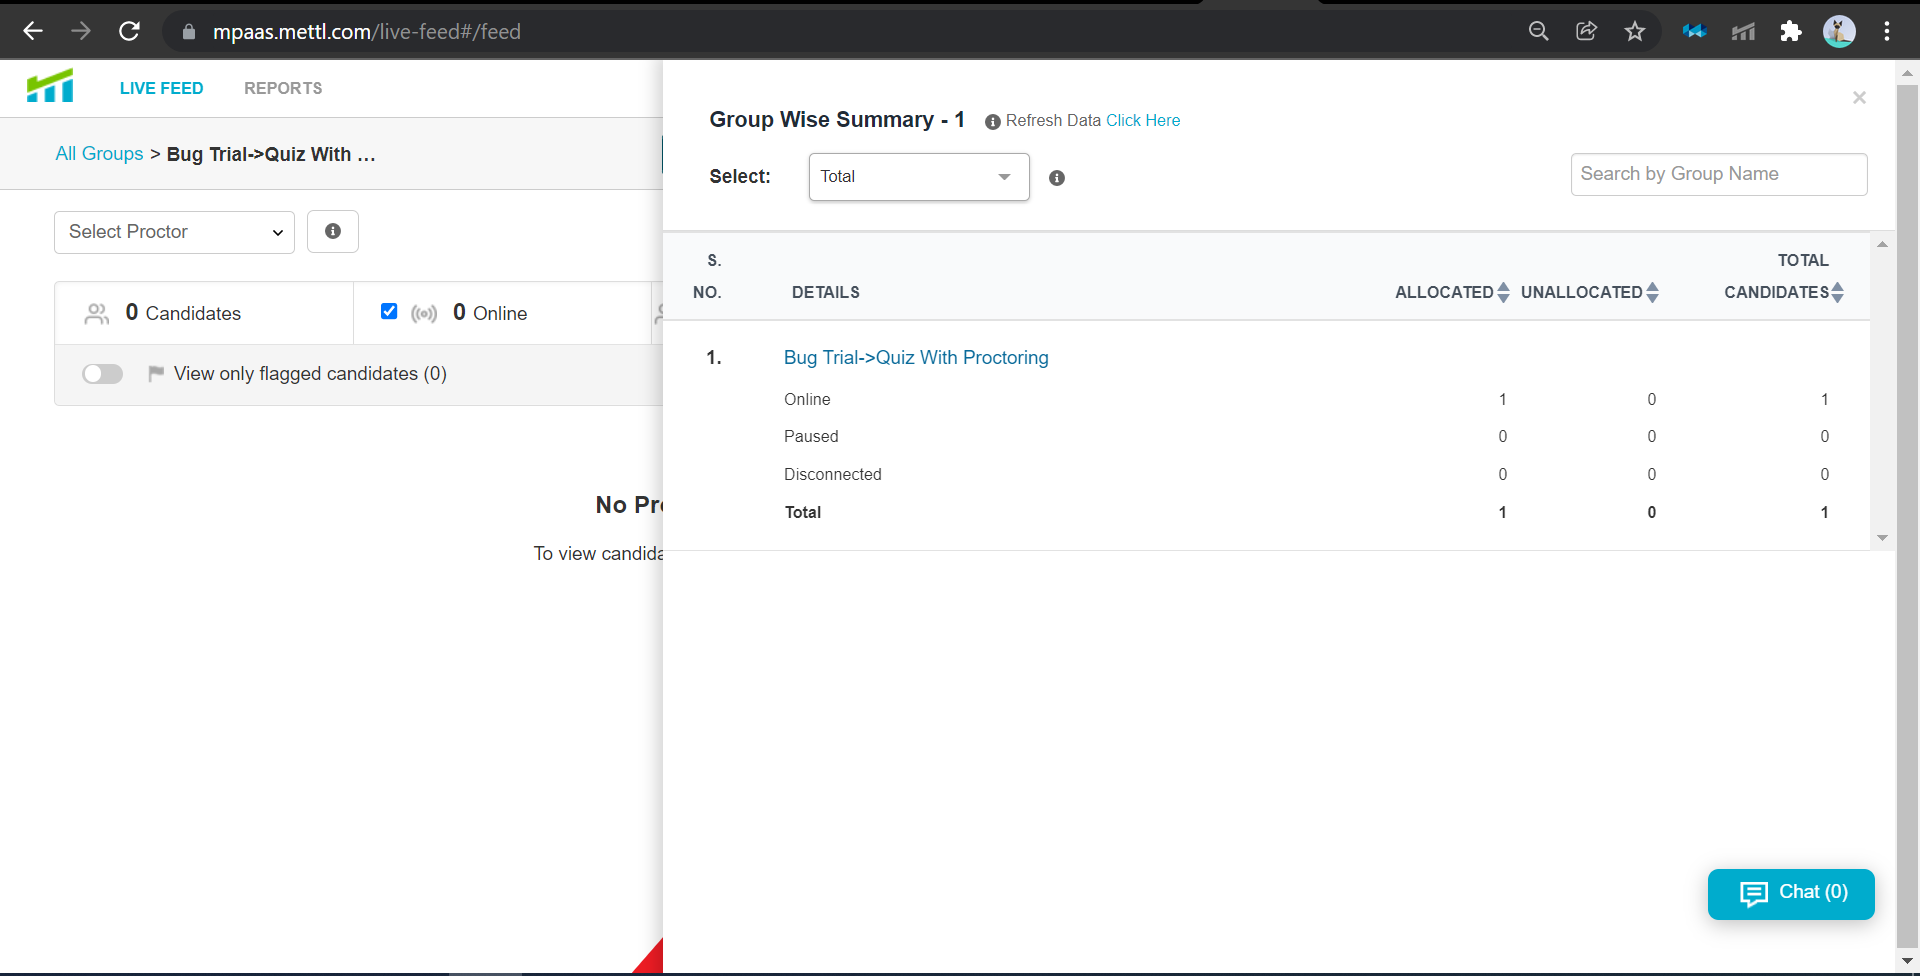Toggle View only flagged candidates switch
The width and height of the screenshot is (1920, 976).
[x=102, y=373]
